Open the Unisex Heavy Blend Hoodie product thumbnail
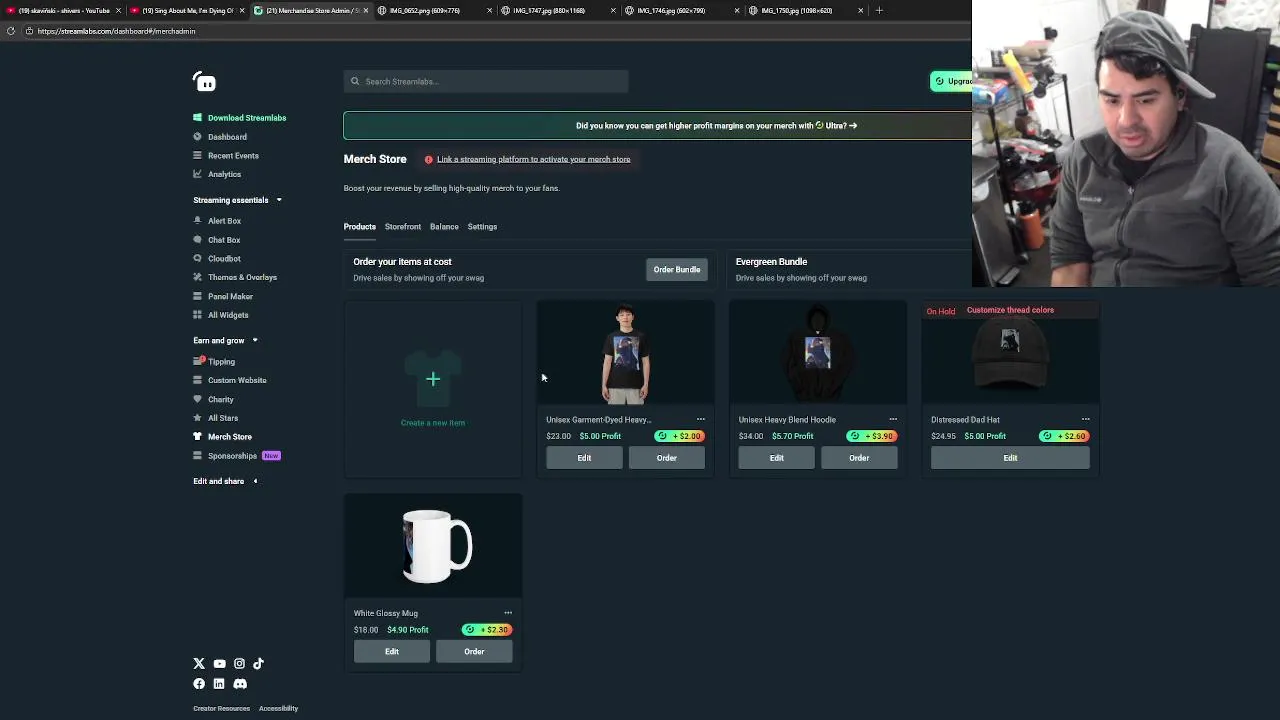Image resolution: width=1280 pixels, height=720 pixels. coord(818,354)
